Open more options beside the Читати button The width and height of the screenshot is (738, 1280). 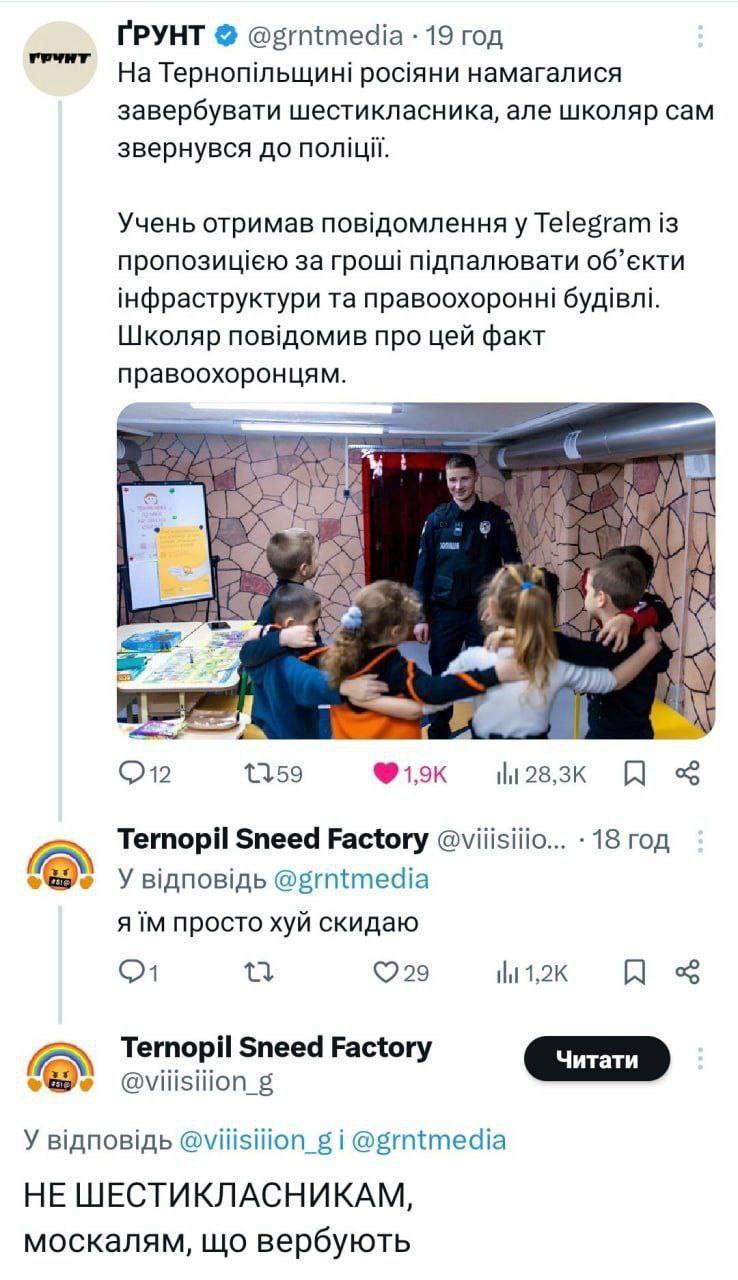(700, 1058)
